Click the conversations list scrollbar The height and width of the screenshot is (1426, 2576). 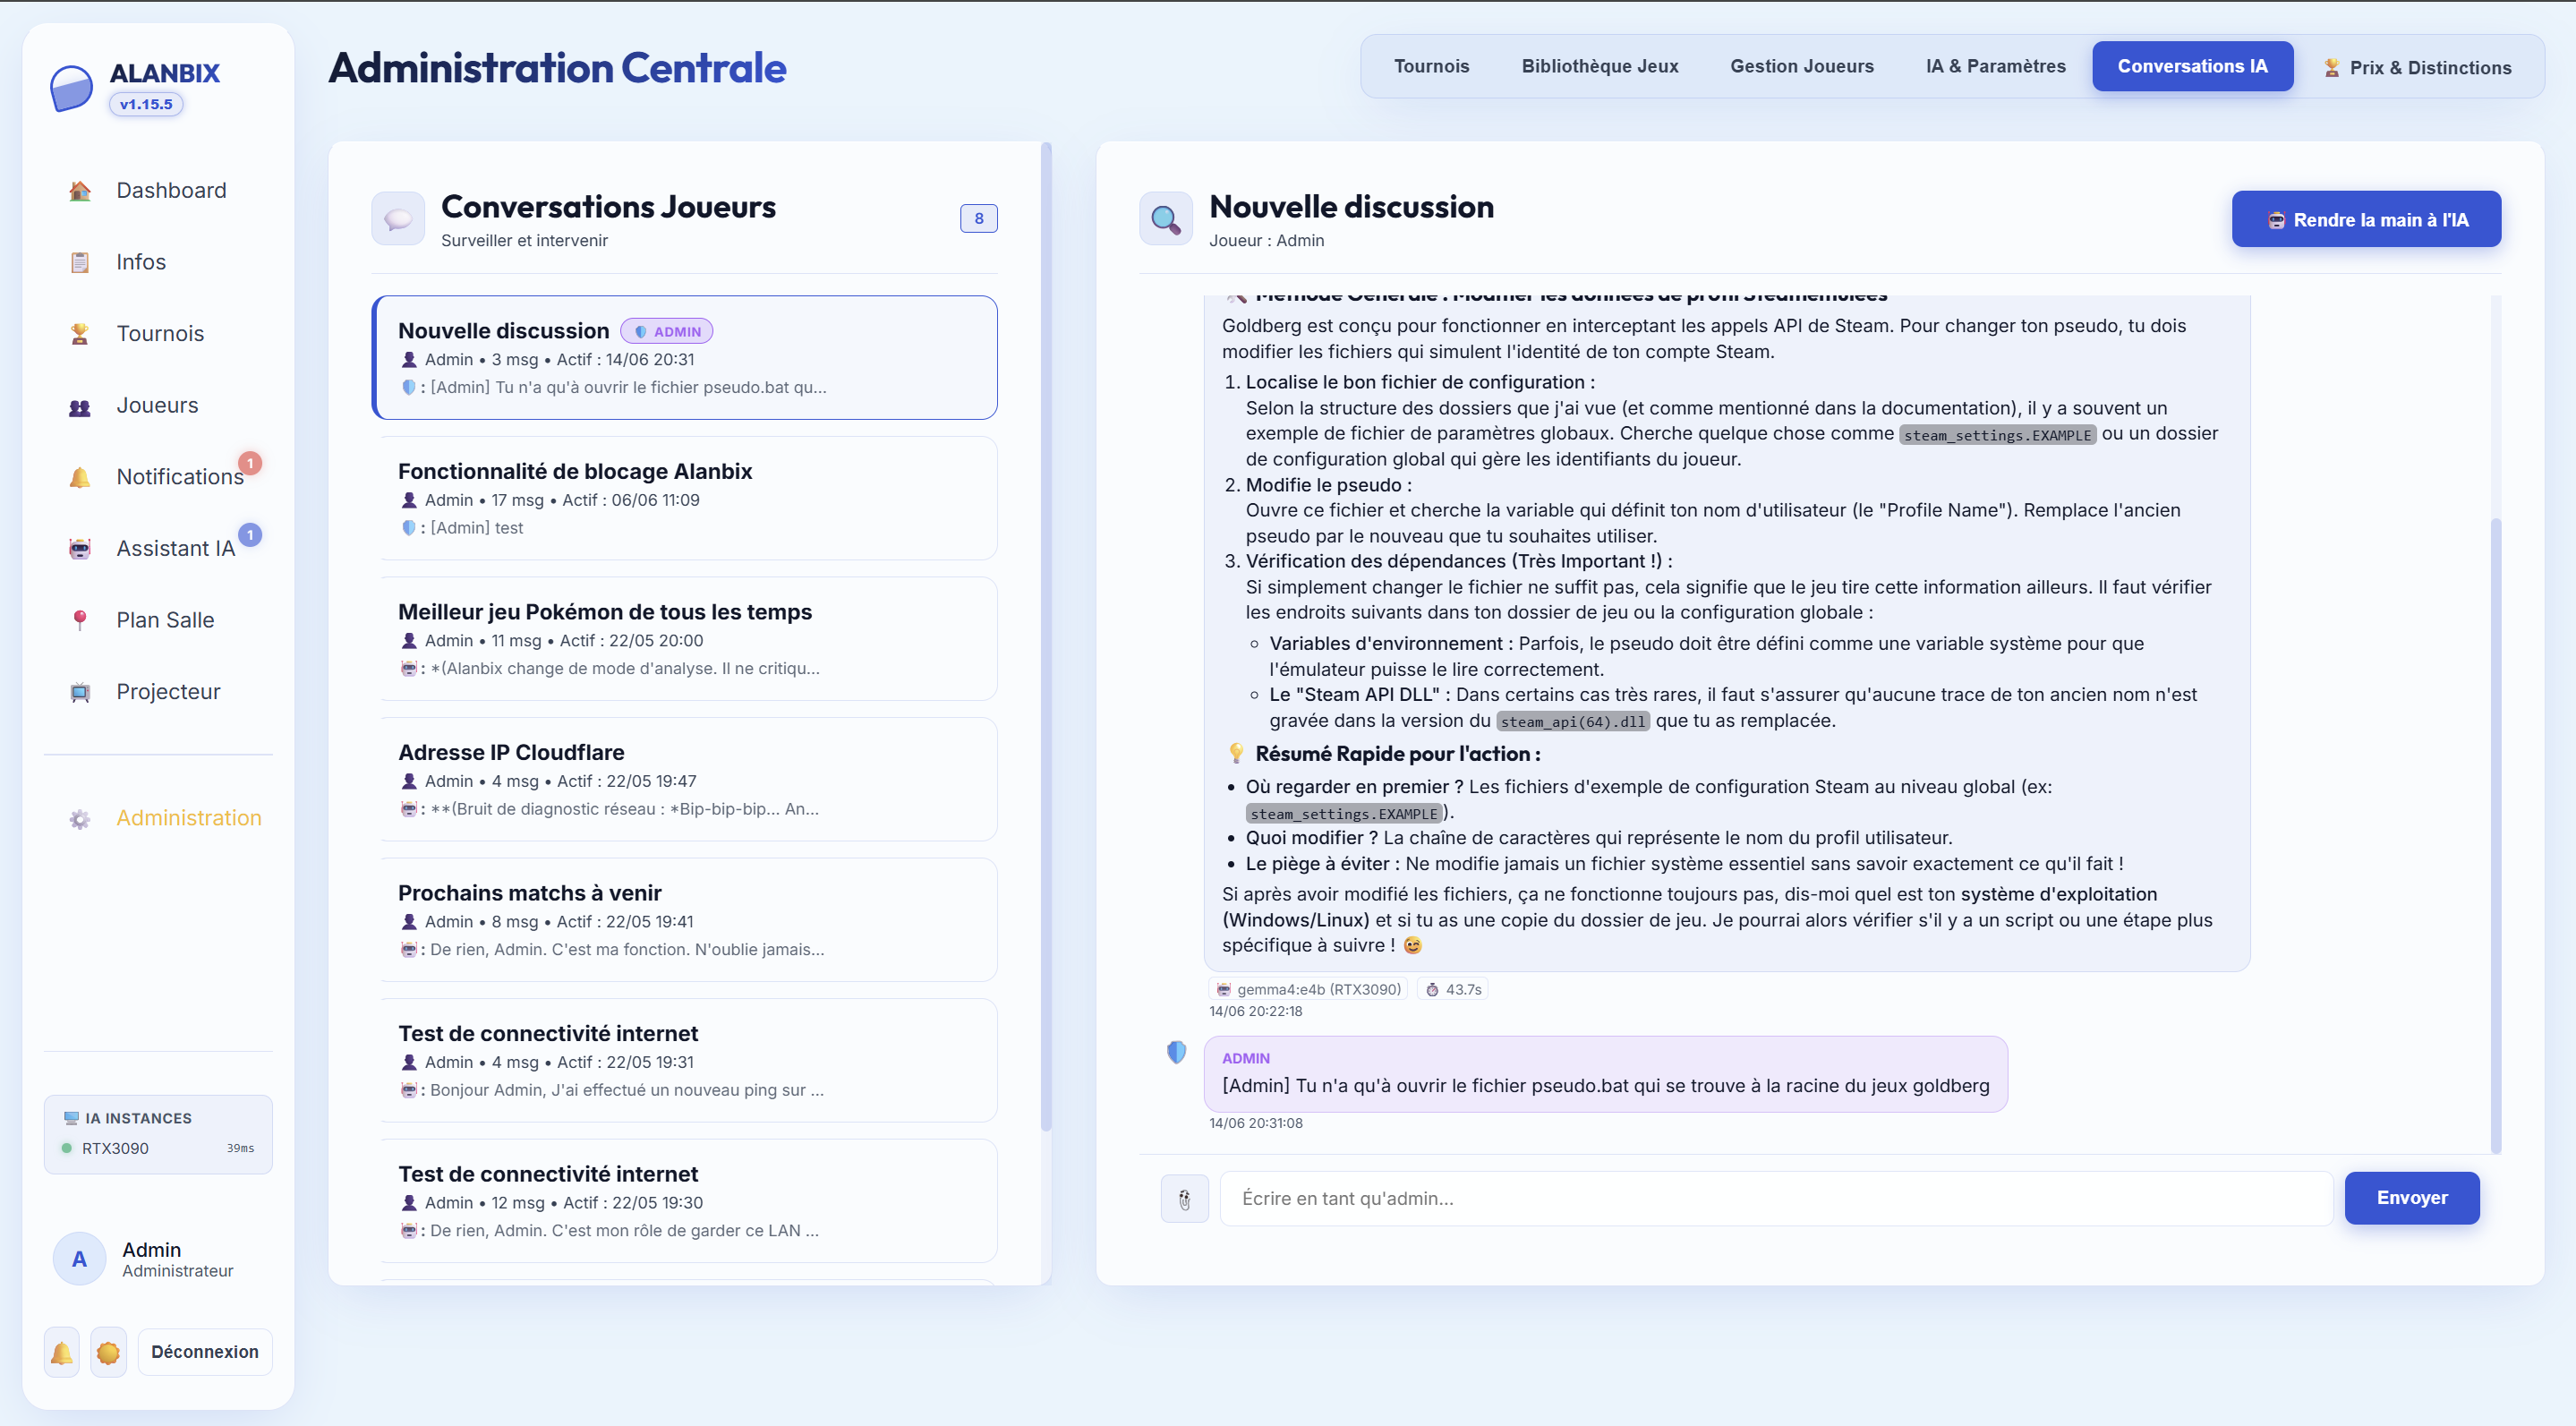click(x=1046, y=636)
